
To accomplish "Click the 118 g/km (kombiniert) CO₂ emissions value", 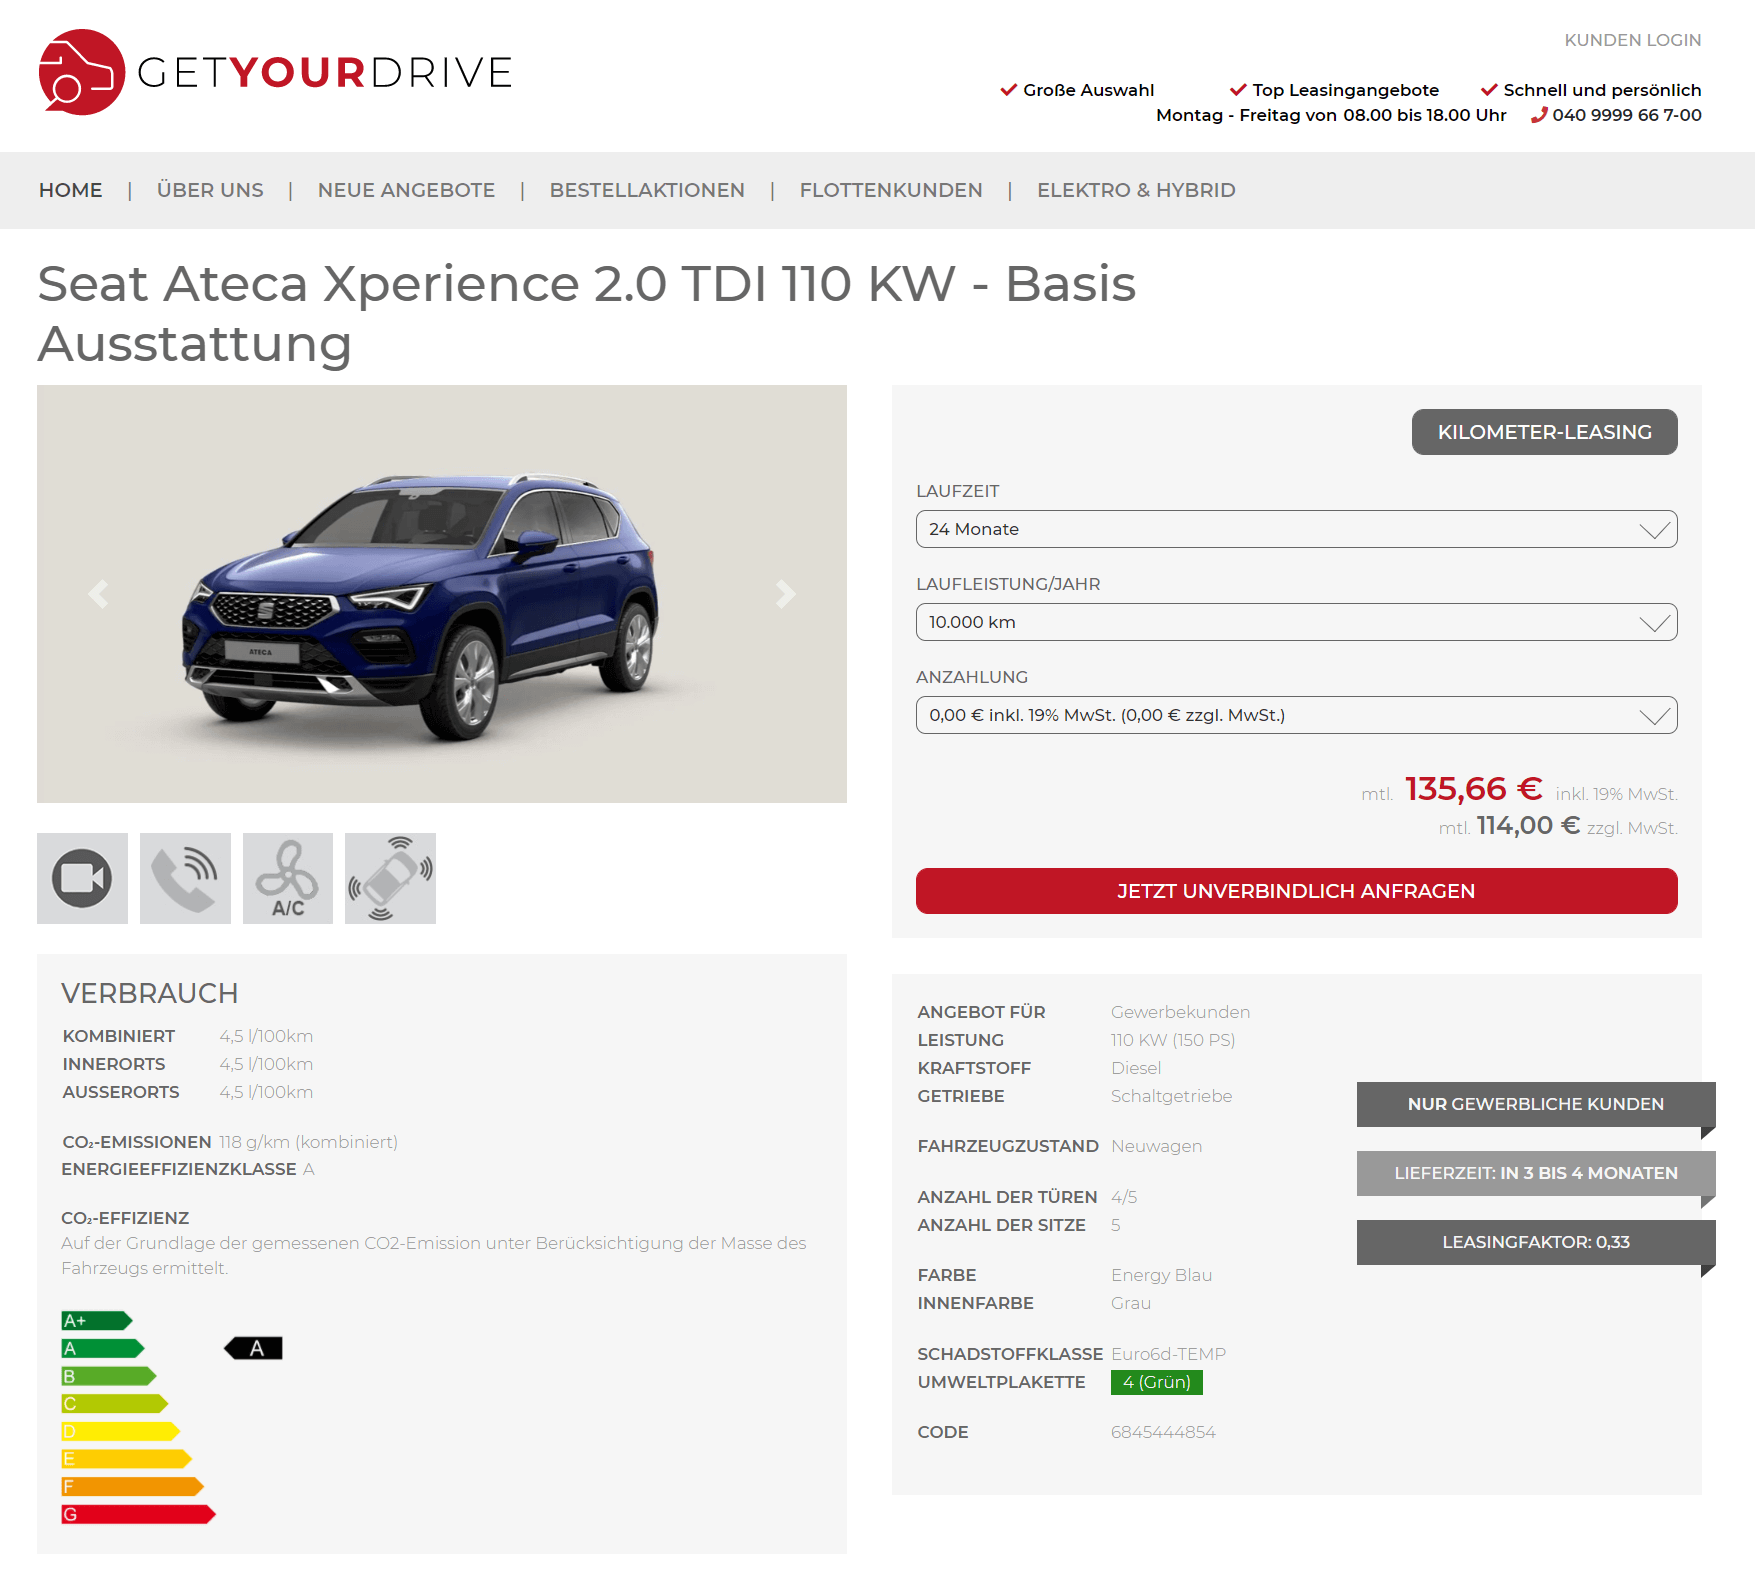I will pyautogui.click(x=308, y=1142).
